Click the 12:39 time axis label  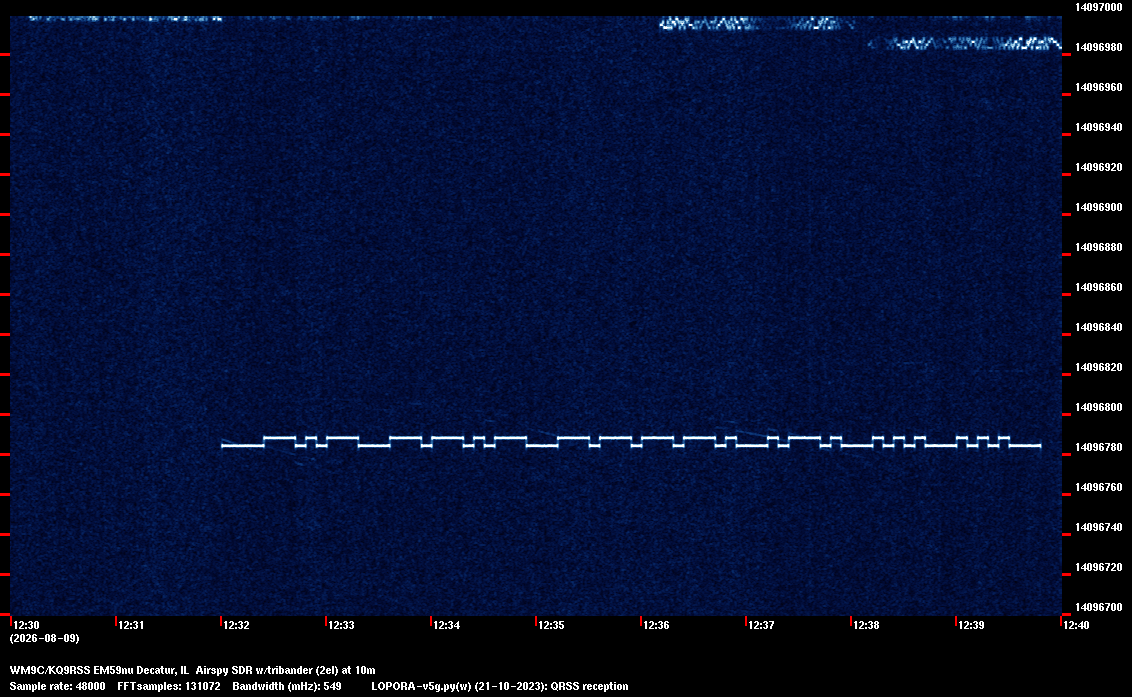tap(972, 625)
